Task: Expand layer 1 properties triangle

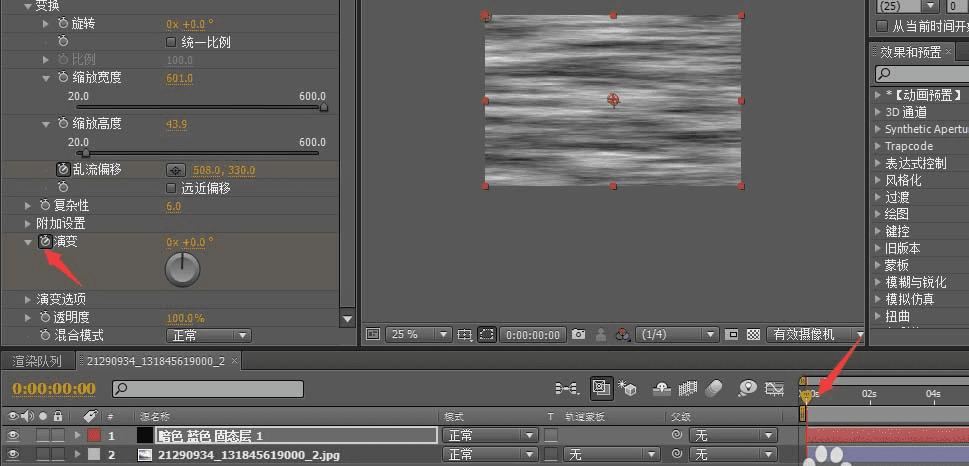Action: point(77,436)
